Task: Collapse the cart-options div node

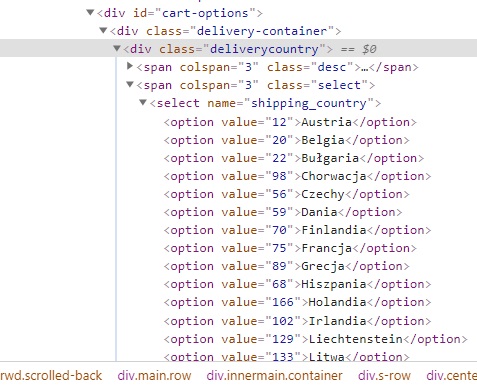Action: tap(90, 13)
